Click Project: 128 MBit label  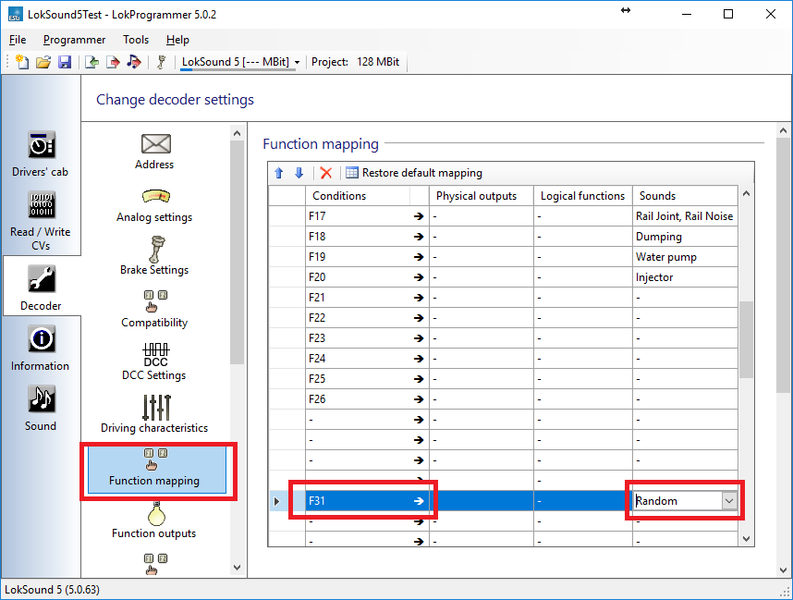coord(355,62)
